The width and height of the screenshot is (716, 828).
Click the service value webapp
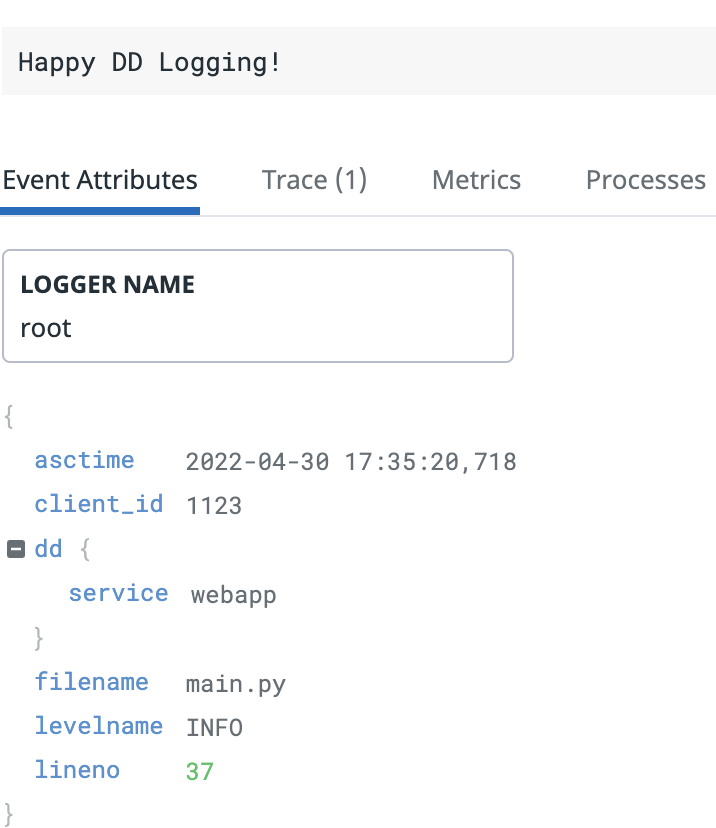pyautogui.click(x=233, y=596)
